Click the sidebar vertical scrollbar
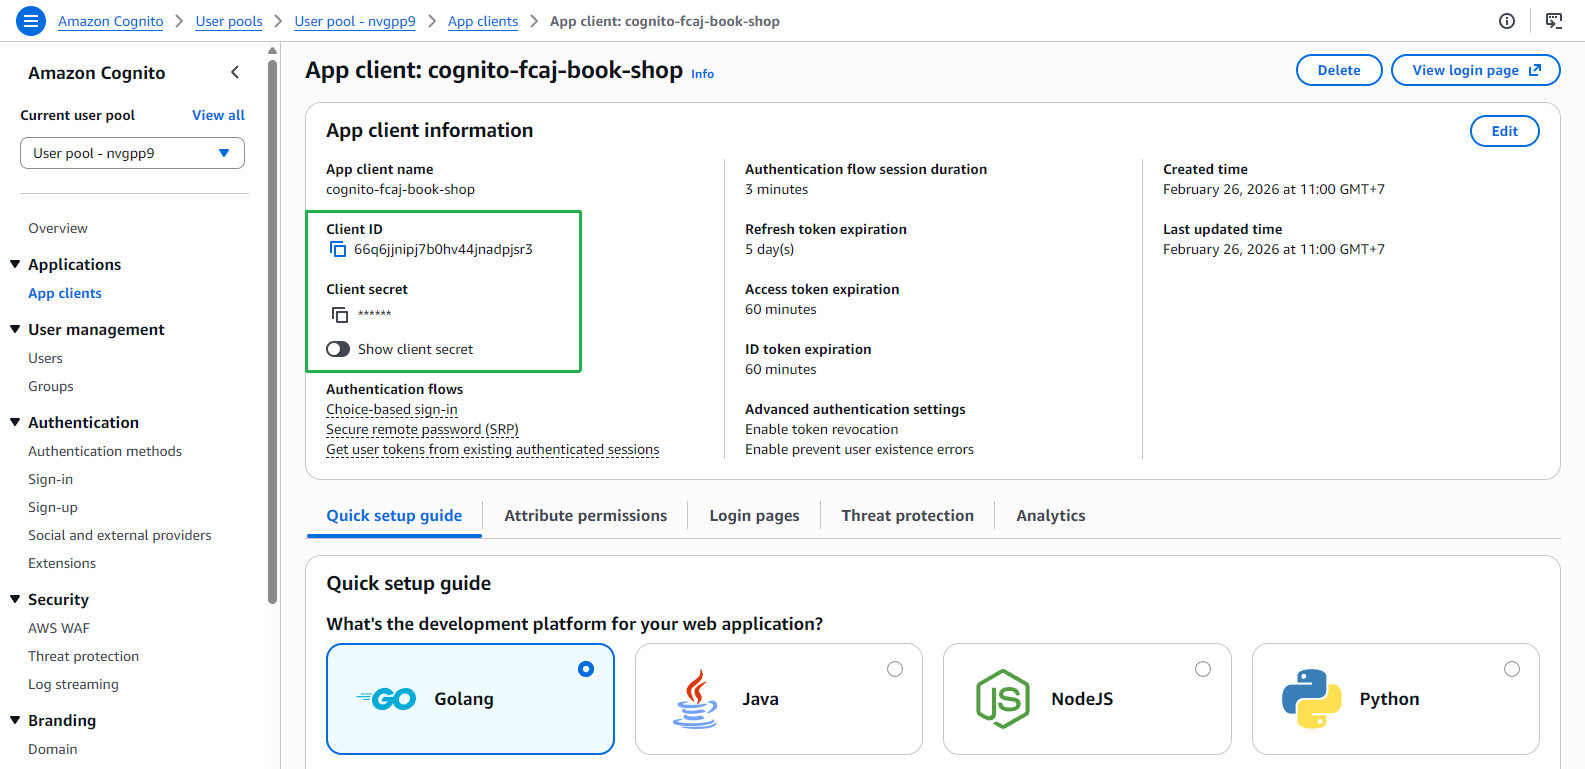1585x769 pixels. point(272,330)
